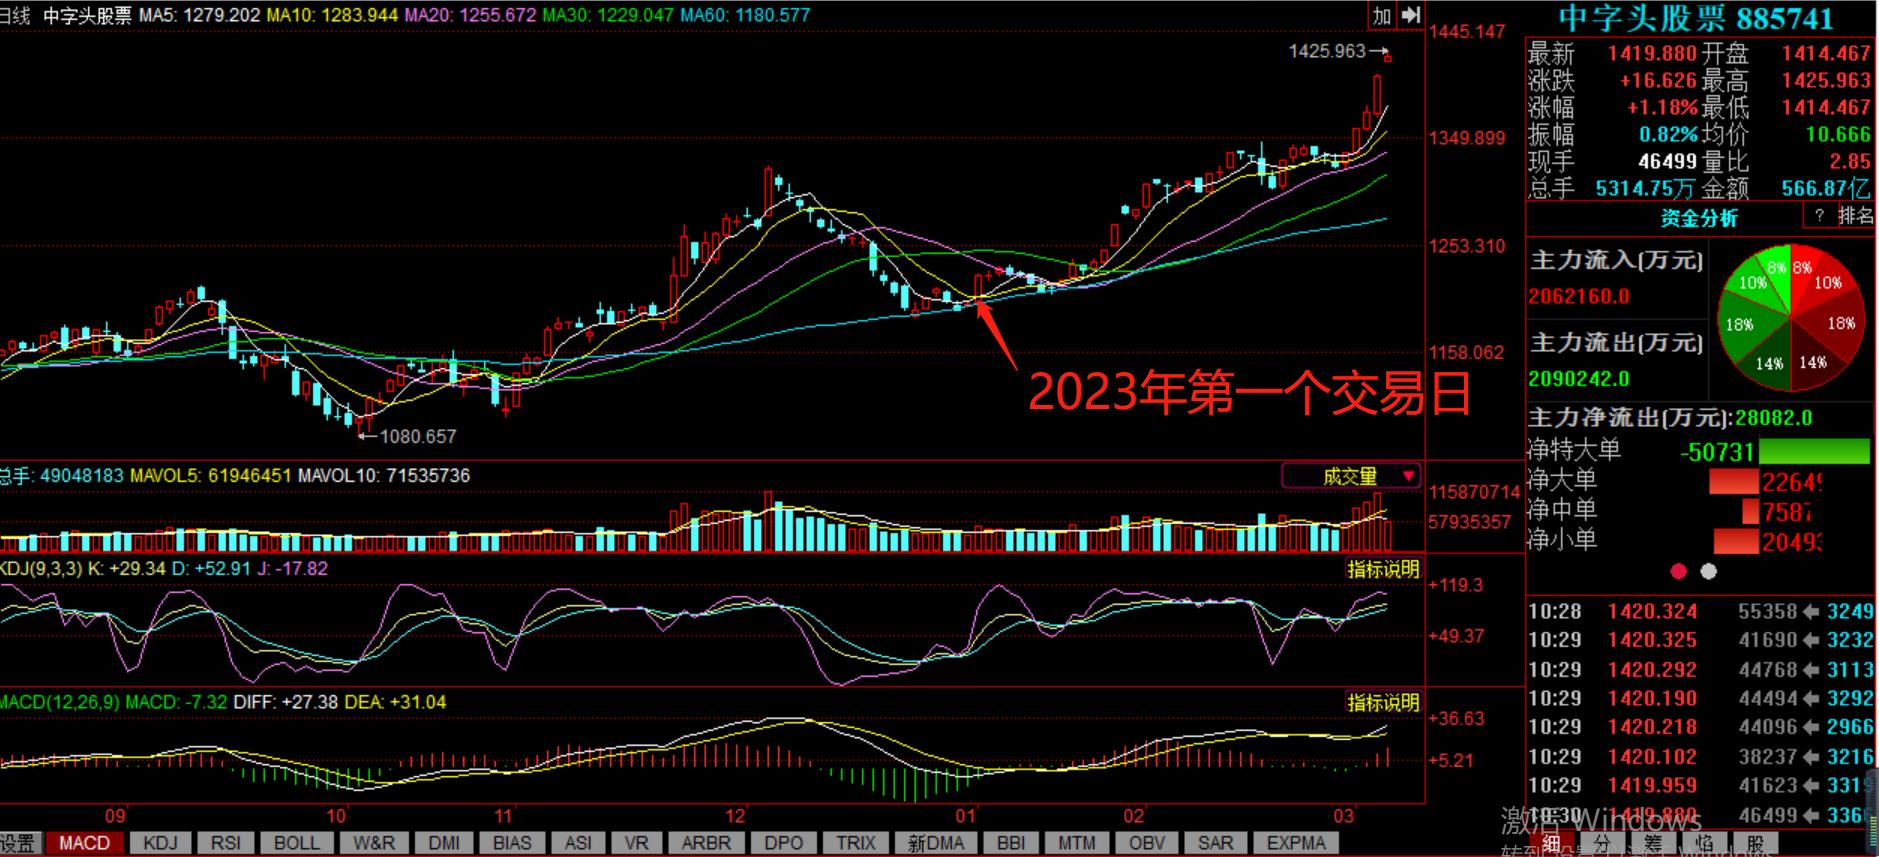Viewport: 1879px width, 857px height.
Task: Open KDJ 指标说明 indicator explanation
Action: (x=1383, y=569)
